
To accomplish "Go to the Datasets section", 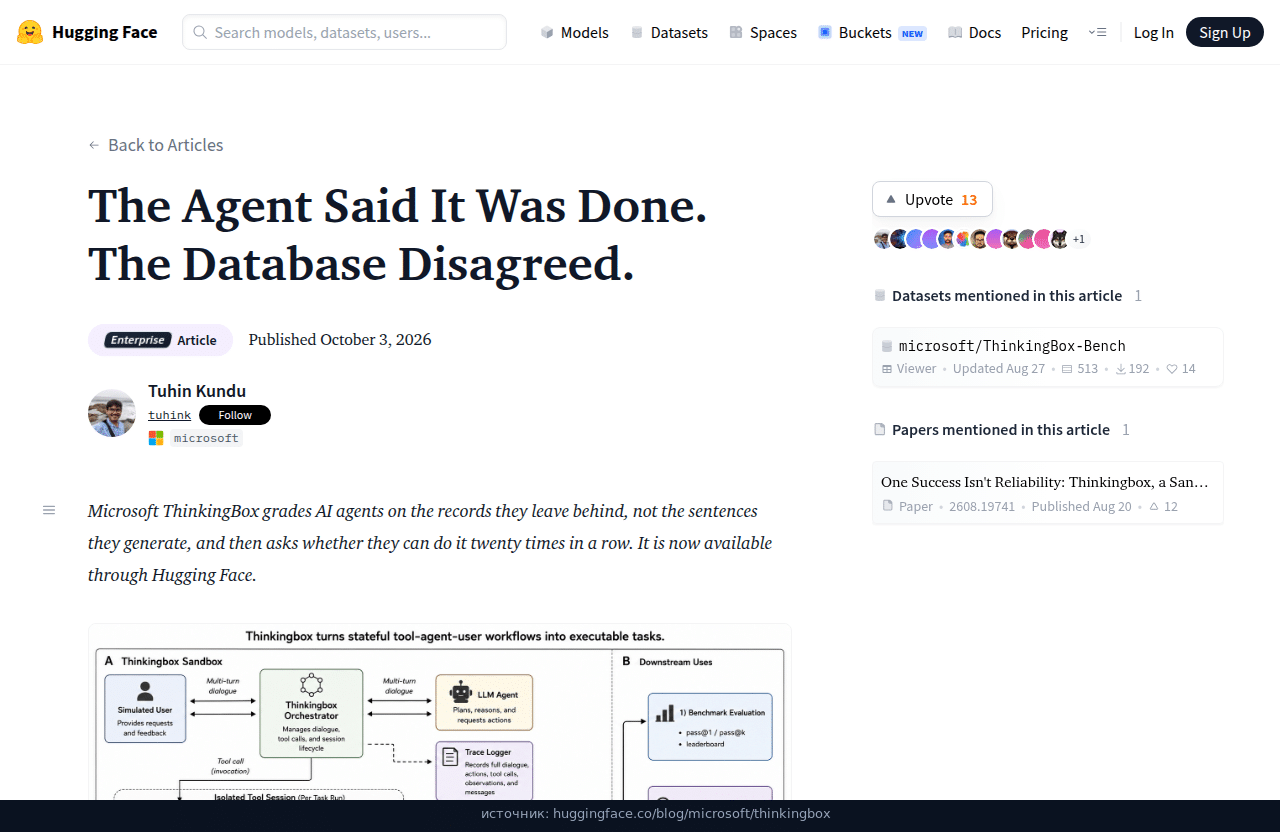I will [669, 32].
